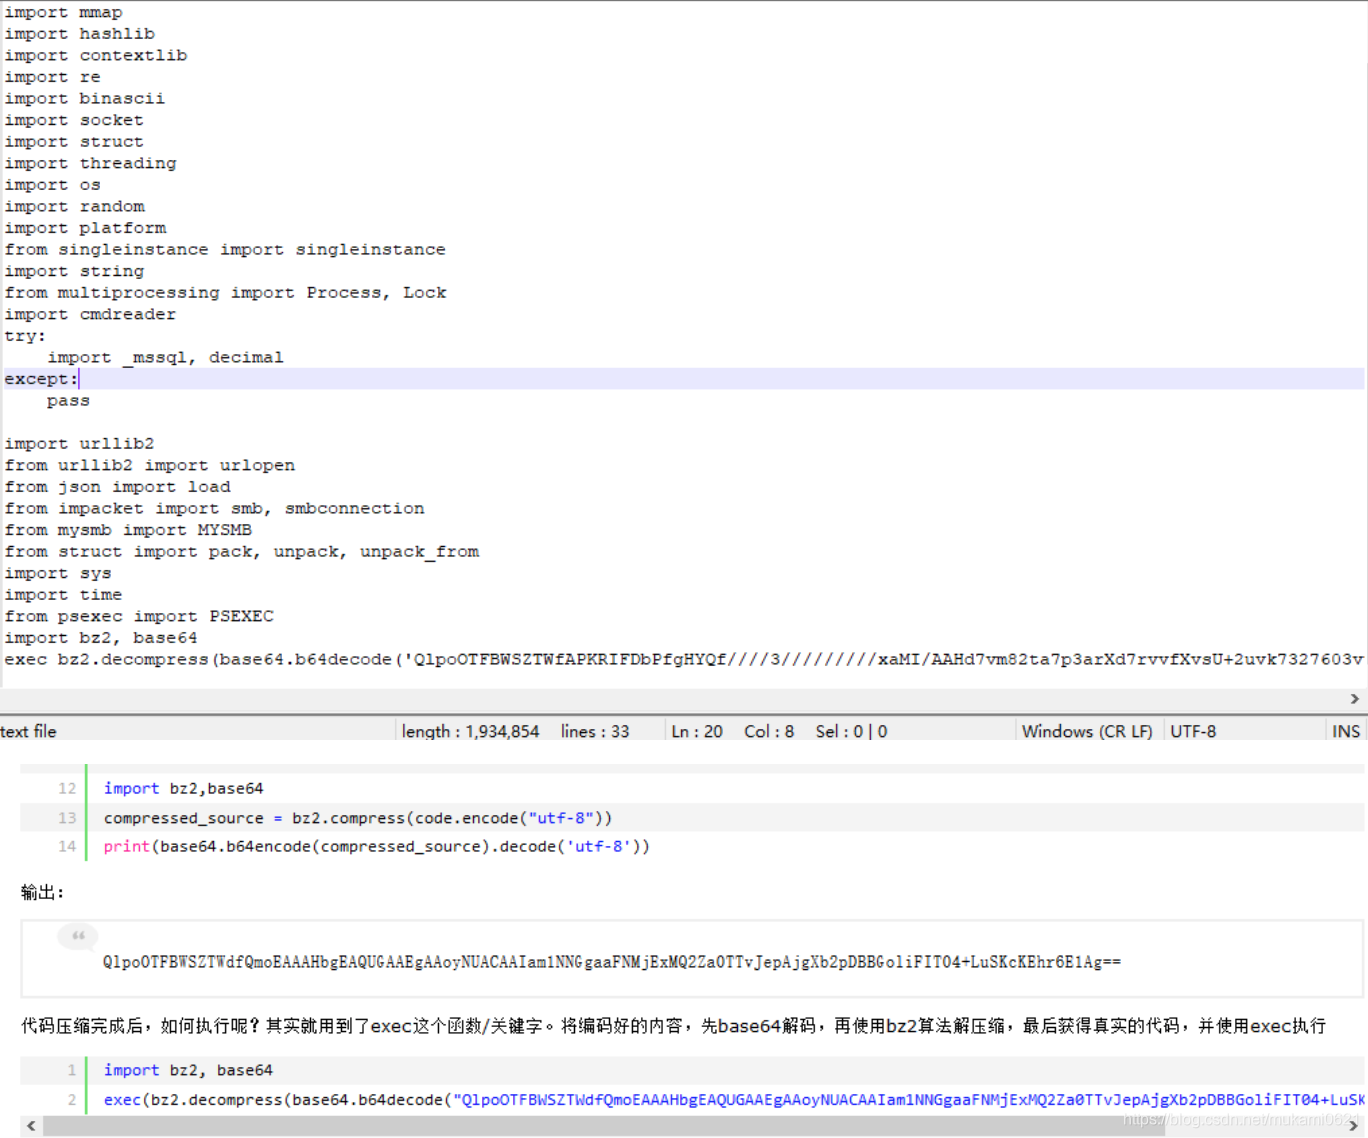The width and height of the screenshot is (1368, 1138).
Task: Click the 'try:' line
Action: click(x=25, y=336)
